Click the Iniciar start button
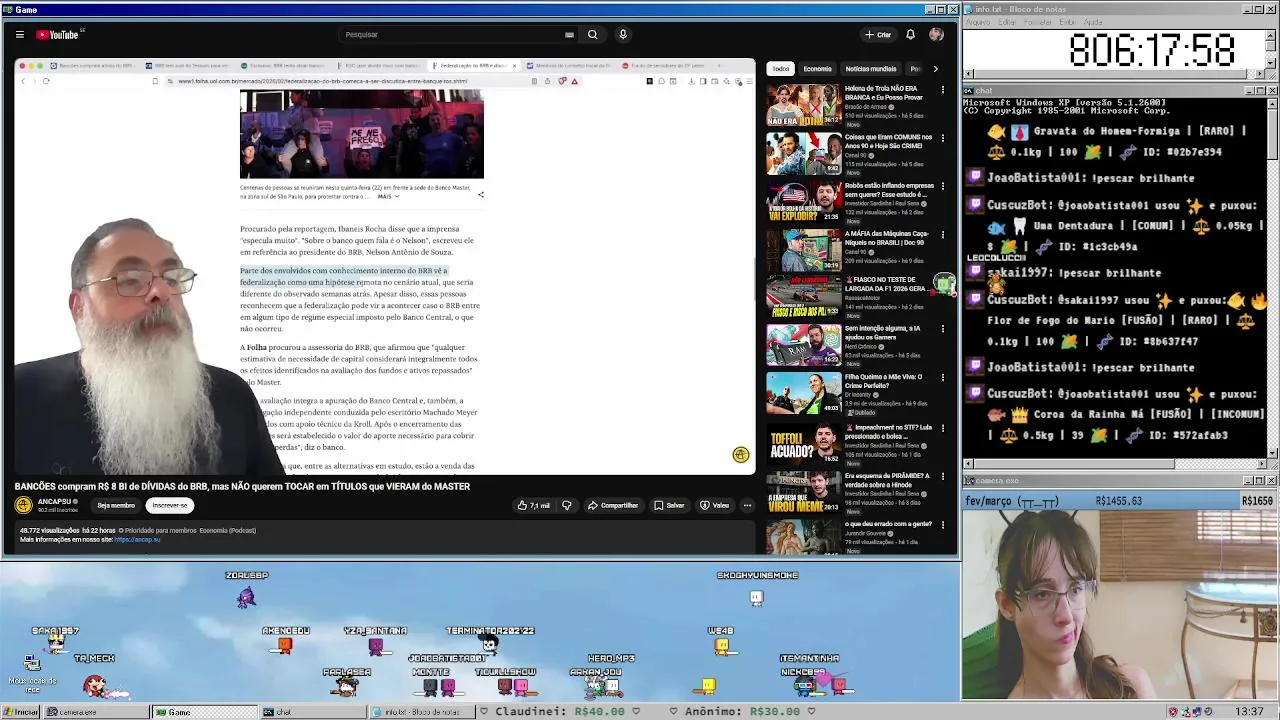 point(21,712)
